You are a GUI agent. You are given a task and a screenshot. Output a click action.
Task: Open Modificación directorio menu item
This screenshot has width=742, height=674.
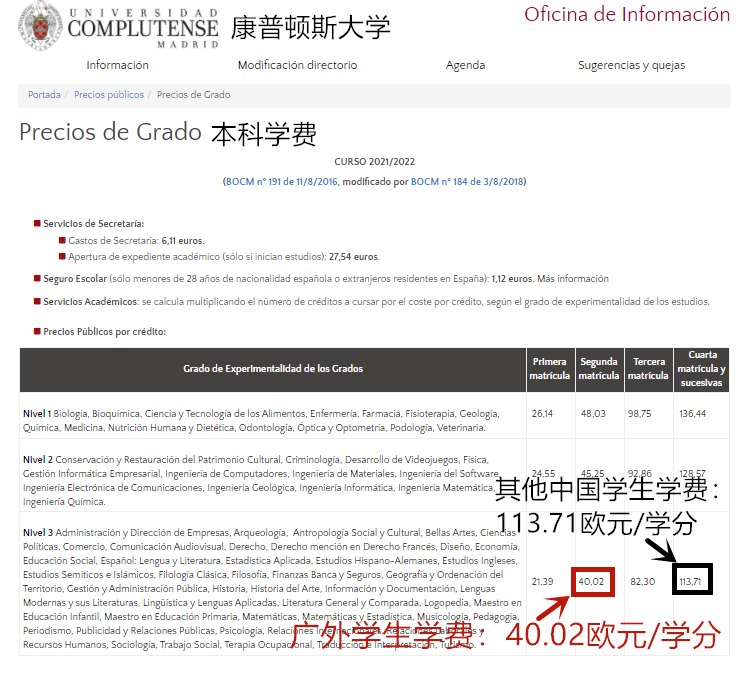[x=297, y=65]
